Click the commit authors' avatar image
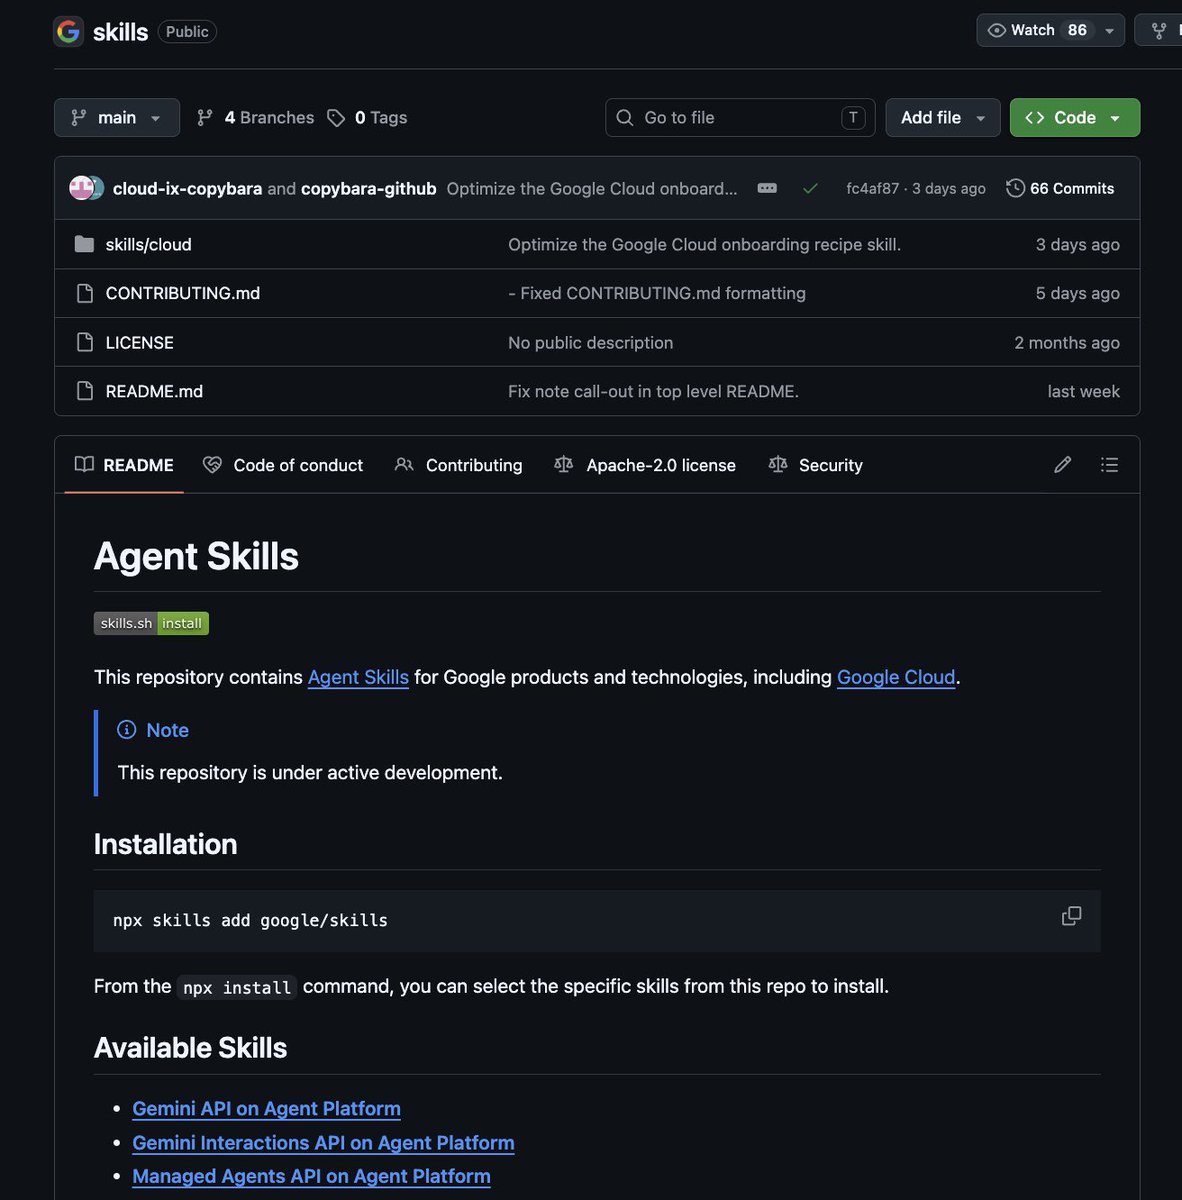 [86, 188]
